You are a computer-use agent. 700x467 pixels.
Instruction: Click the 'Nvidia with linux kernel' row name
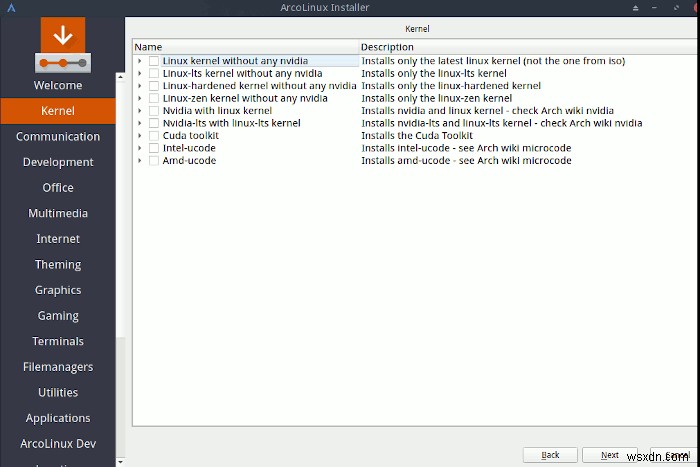pyautogui.click(x=217, y=111)
